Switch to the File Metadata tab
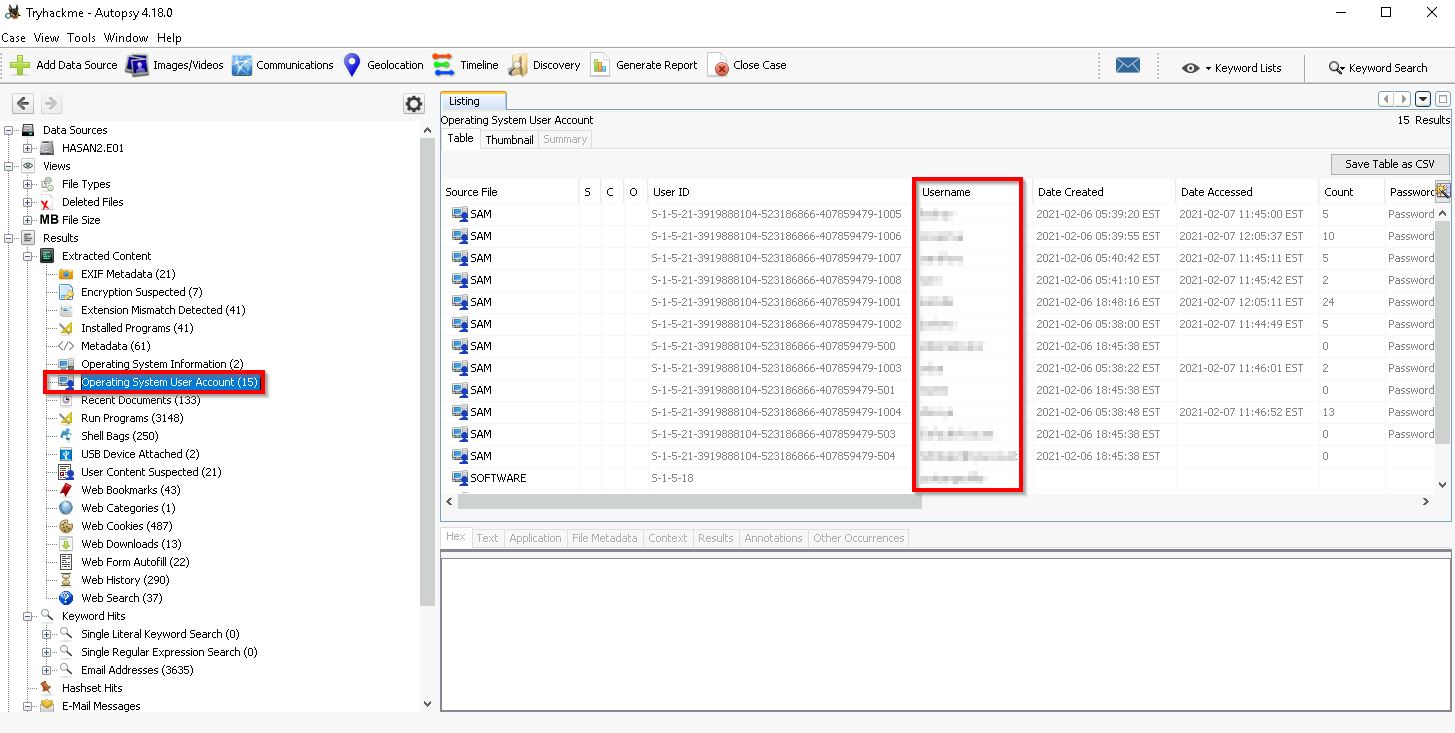 coord(604,538)
